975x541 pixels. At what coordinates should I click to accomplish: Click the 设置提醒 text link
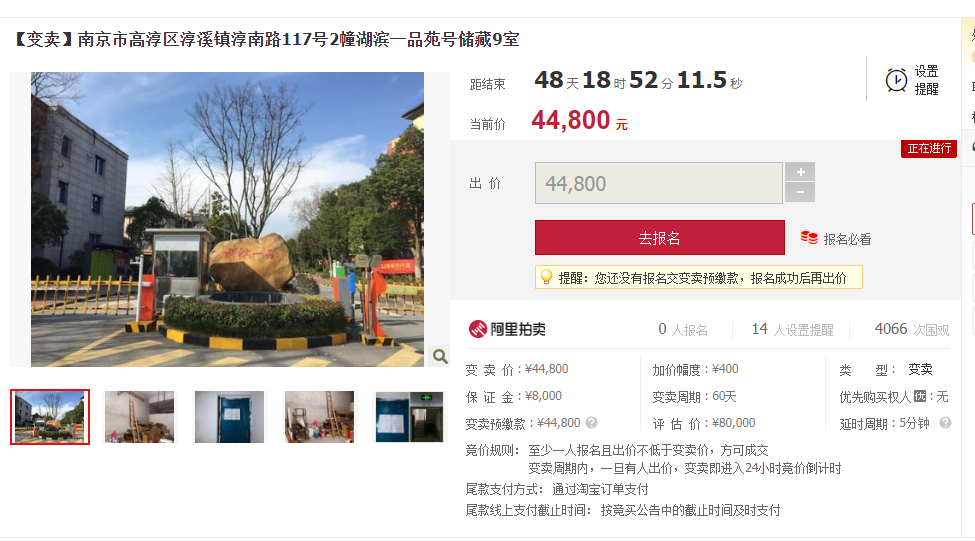pyautogui.click(x=926, y=80)
